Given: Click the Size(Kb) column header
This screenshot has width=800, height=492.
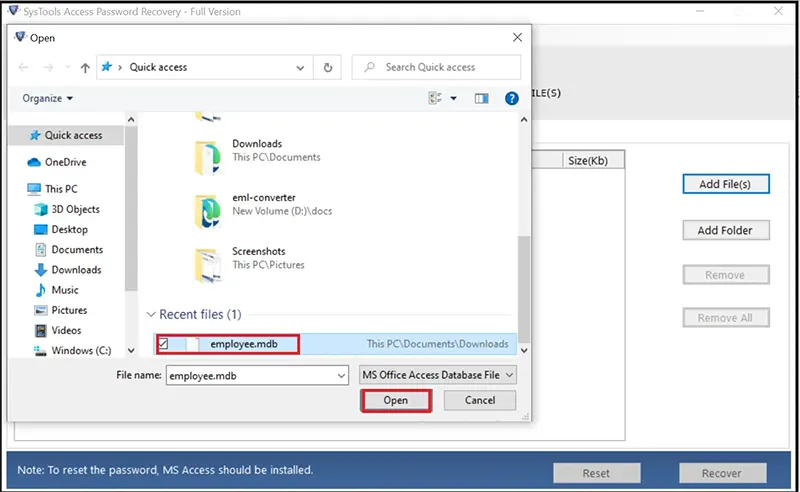Looking at the screenshot, I should (593, 161).
